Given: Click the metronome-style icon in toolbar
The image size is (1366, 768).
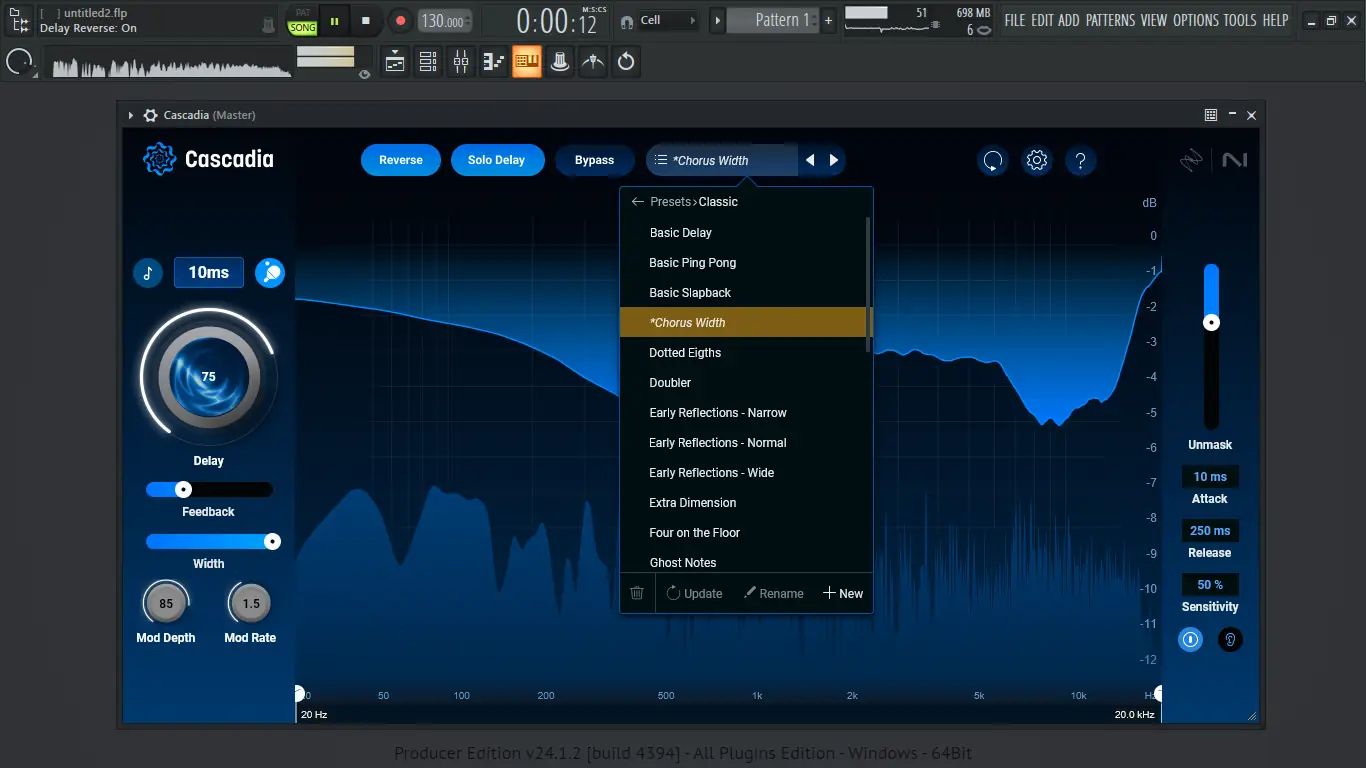Looking at the screenshot, I should pos(593,62).
